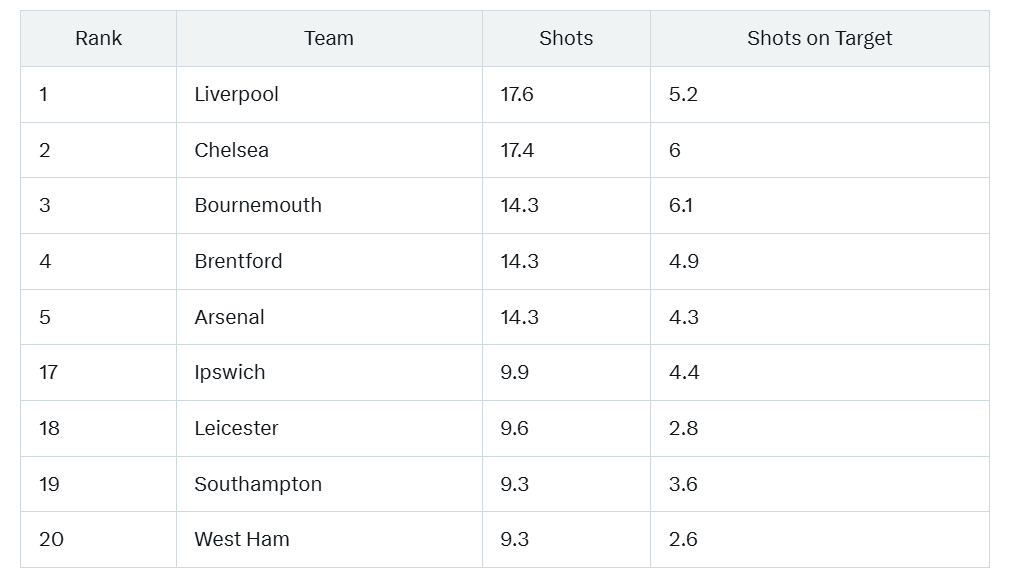Select the Brentford team cell

tap(329, 261)
